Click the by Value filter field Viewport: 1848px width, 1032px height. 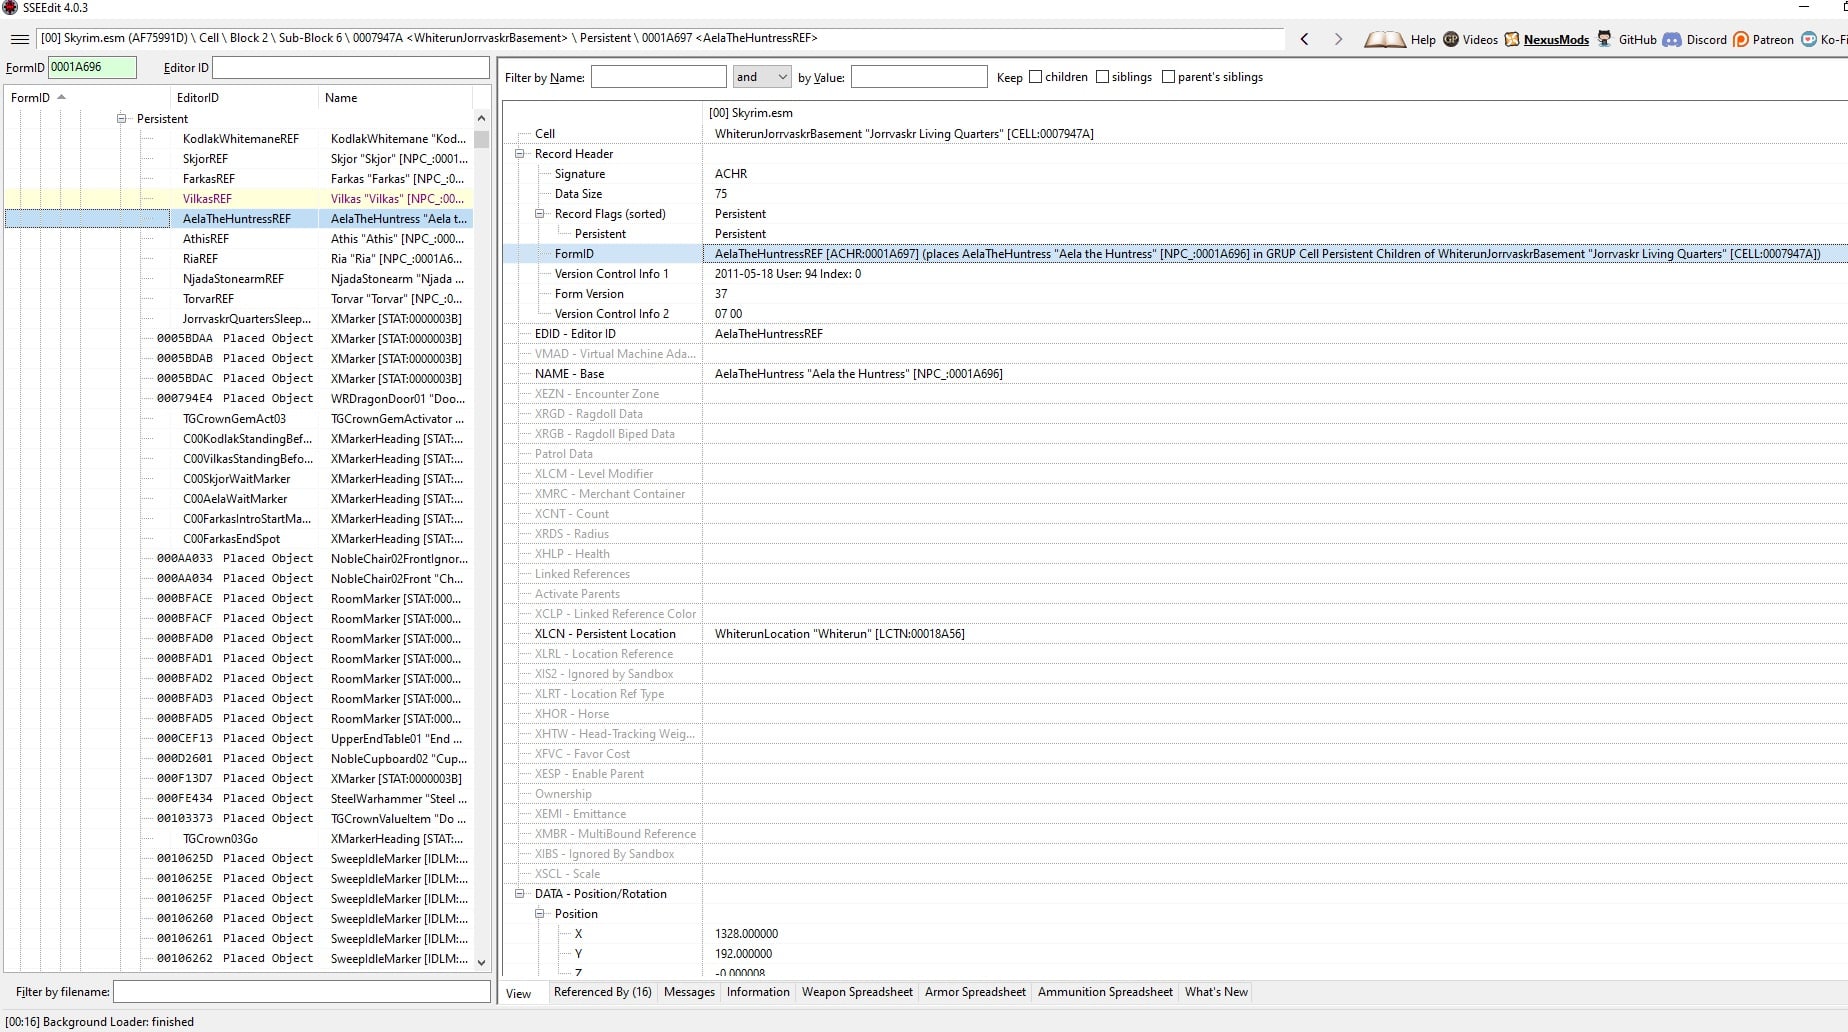click(x=919, y=77)
